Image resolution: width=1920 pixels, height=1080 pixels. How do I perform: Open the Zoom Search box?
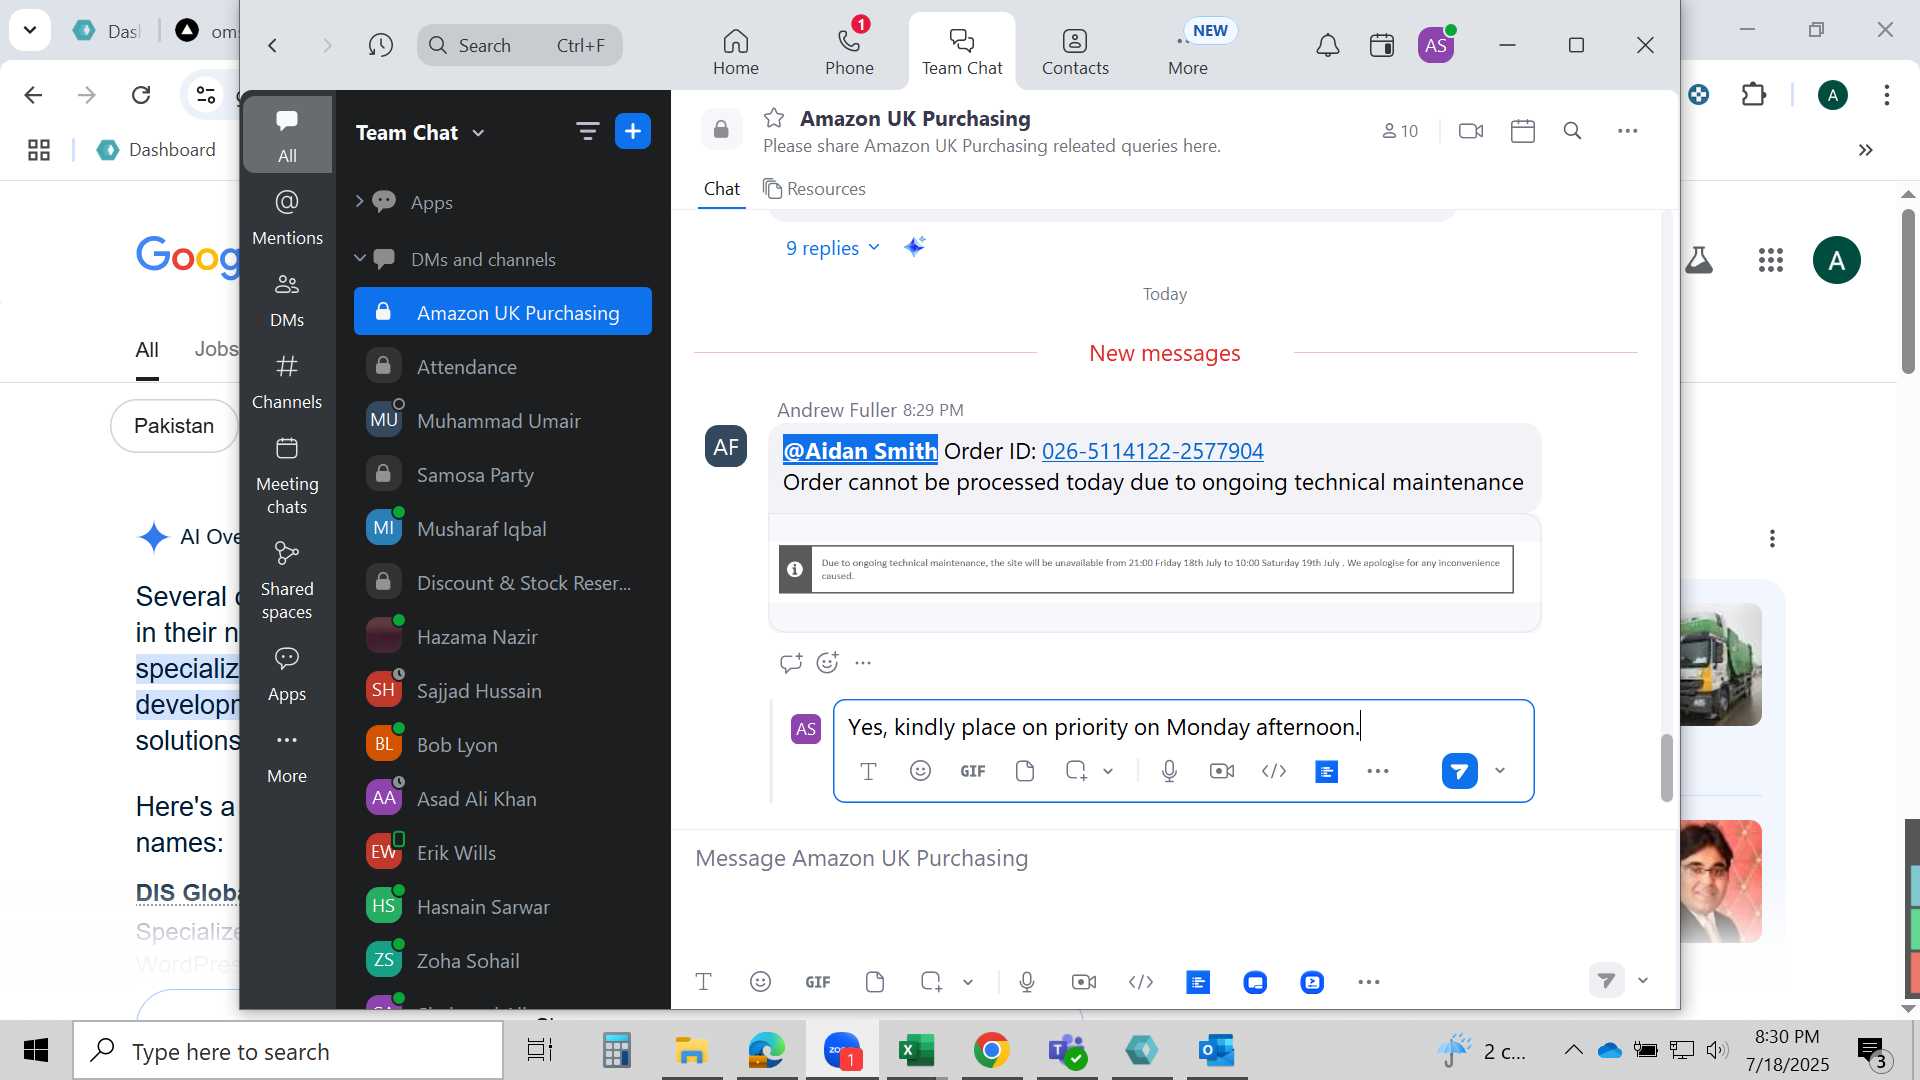click(519, 45)
